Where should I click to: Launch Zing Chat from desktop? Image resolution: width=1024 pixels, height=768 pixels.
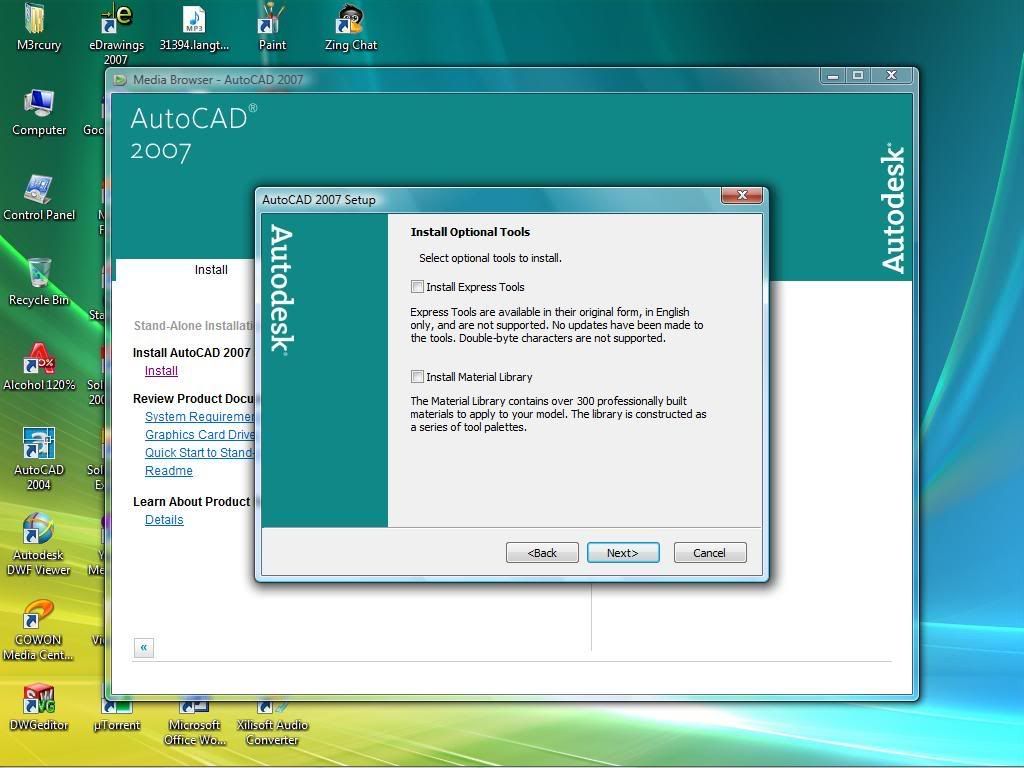coord(351,28)
